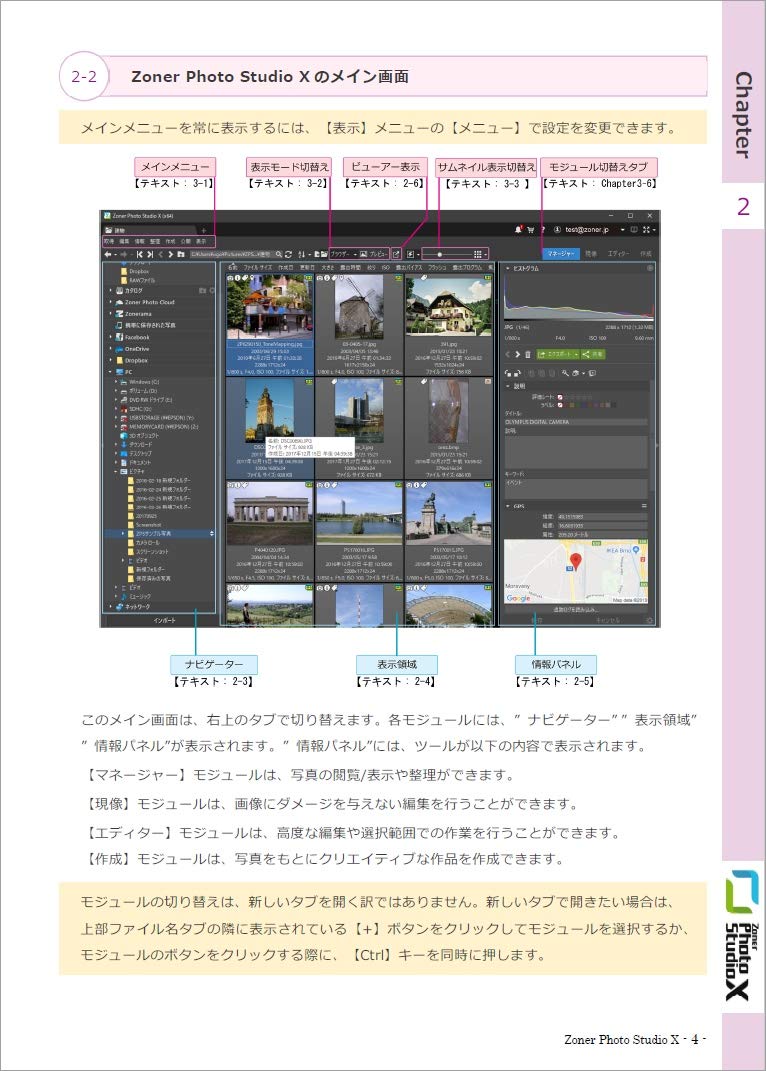This screenshot has width=766, height=1071.
Task: Click the title field OLYMPUS DIGITAL CAMERA
Action: pyautogui.click(x=575, y=422)
